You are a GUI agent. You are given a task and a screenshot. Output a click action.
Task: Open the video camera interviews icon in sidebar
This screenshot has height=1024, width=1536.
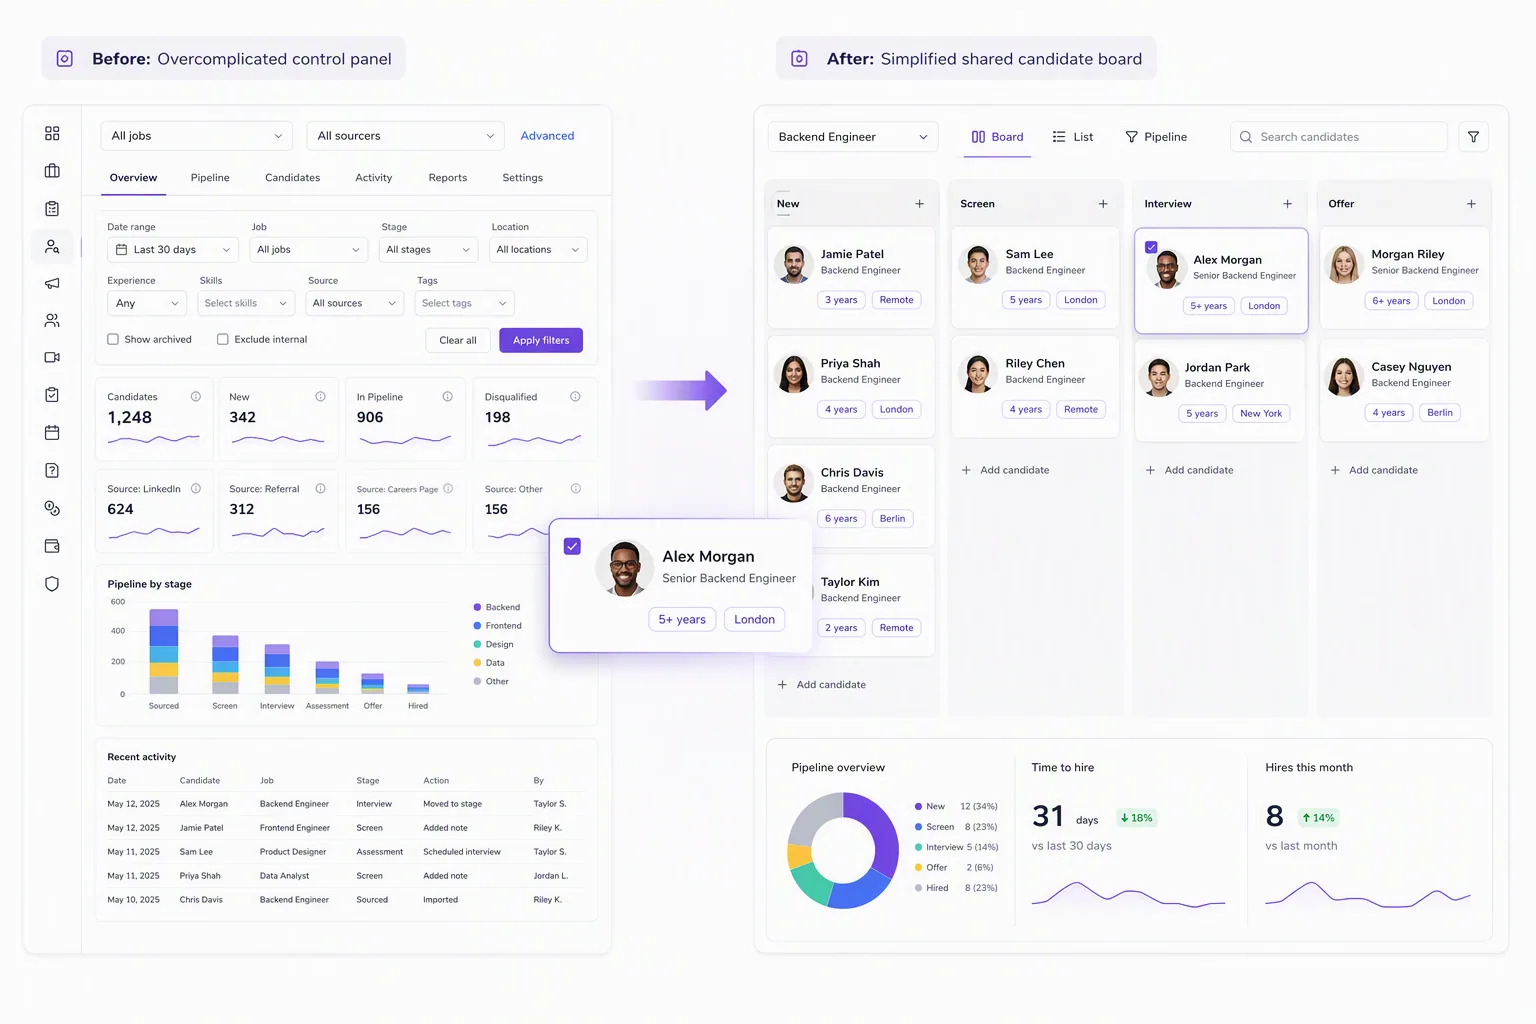coord(52,357)
